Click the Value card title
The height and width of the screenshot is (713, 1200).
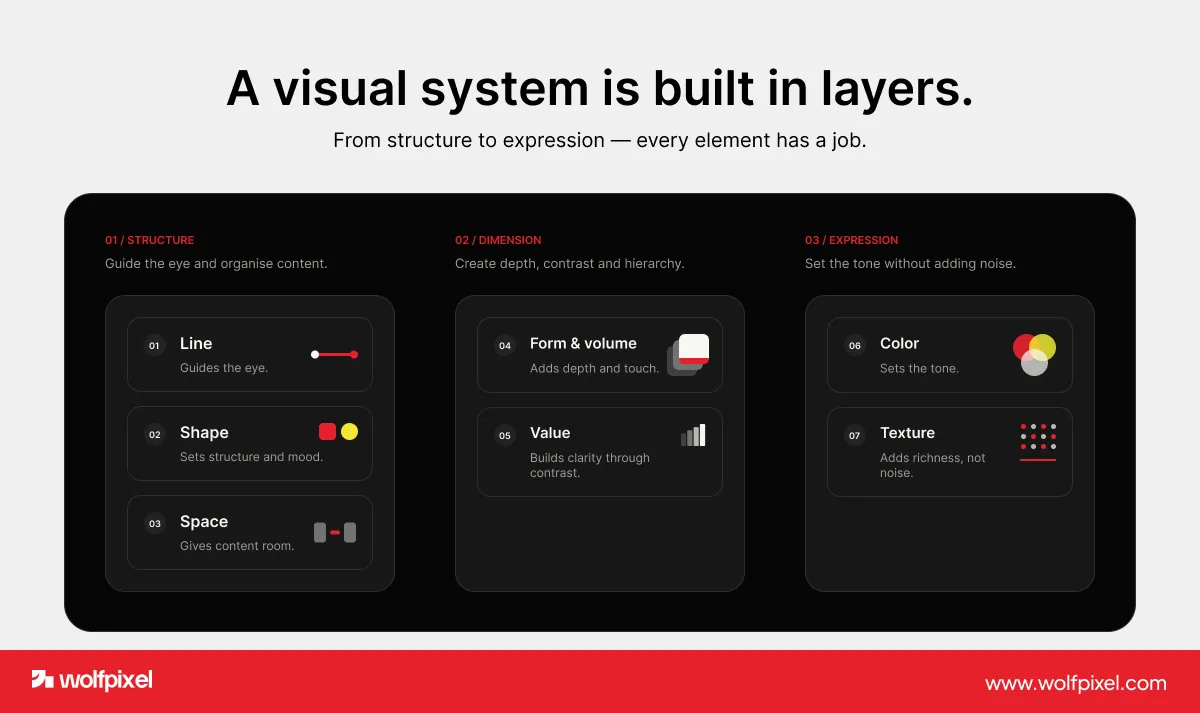(x=550, y=432)
